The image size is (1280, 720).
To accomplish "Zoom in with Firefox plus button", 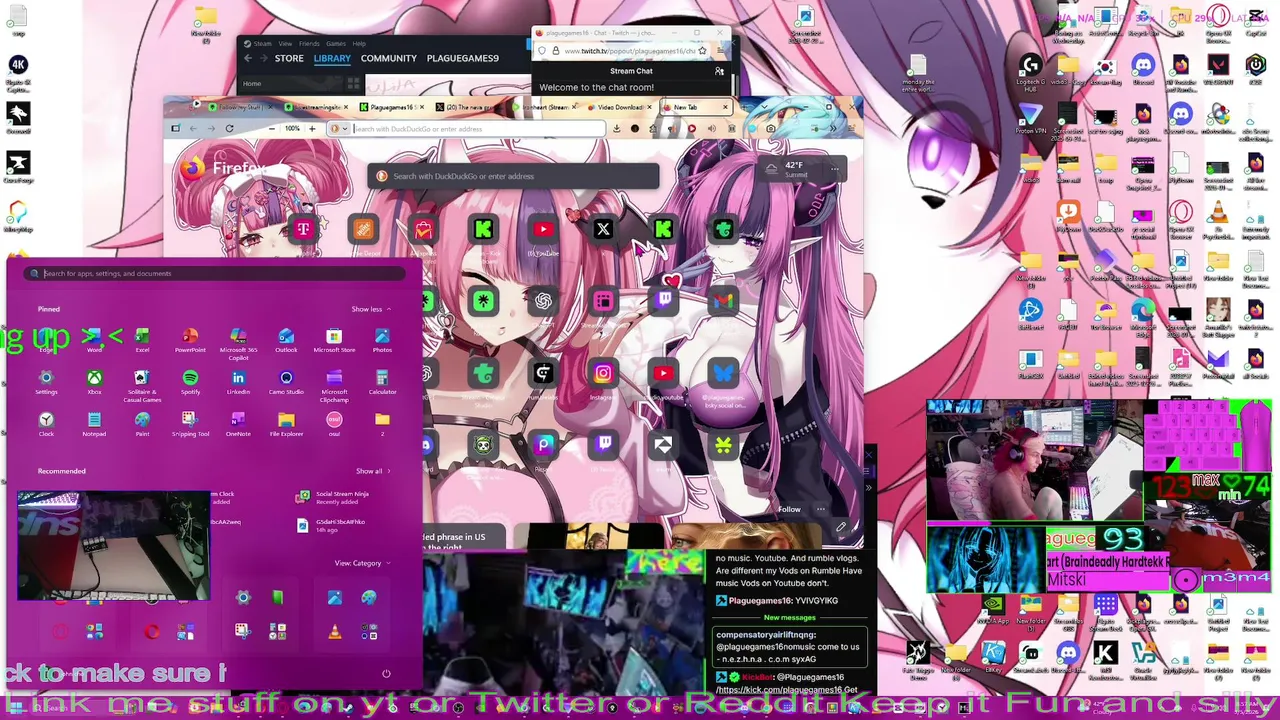I will click(x=312, y=128).
